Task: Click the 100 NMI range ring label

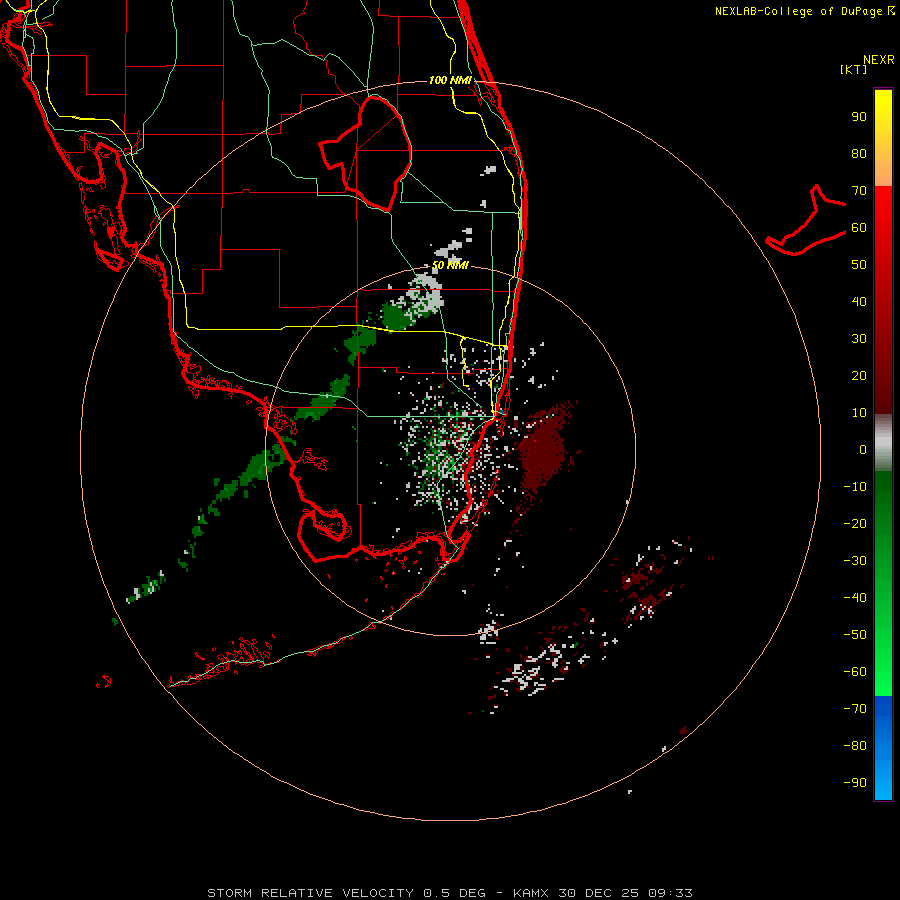Action: click(x=450, y=80)
